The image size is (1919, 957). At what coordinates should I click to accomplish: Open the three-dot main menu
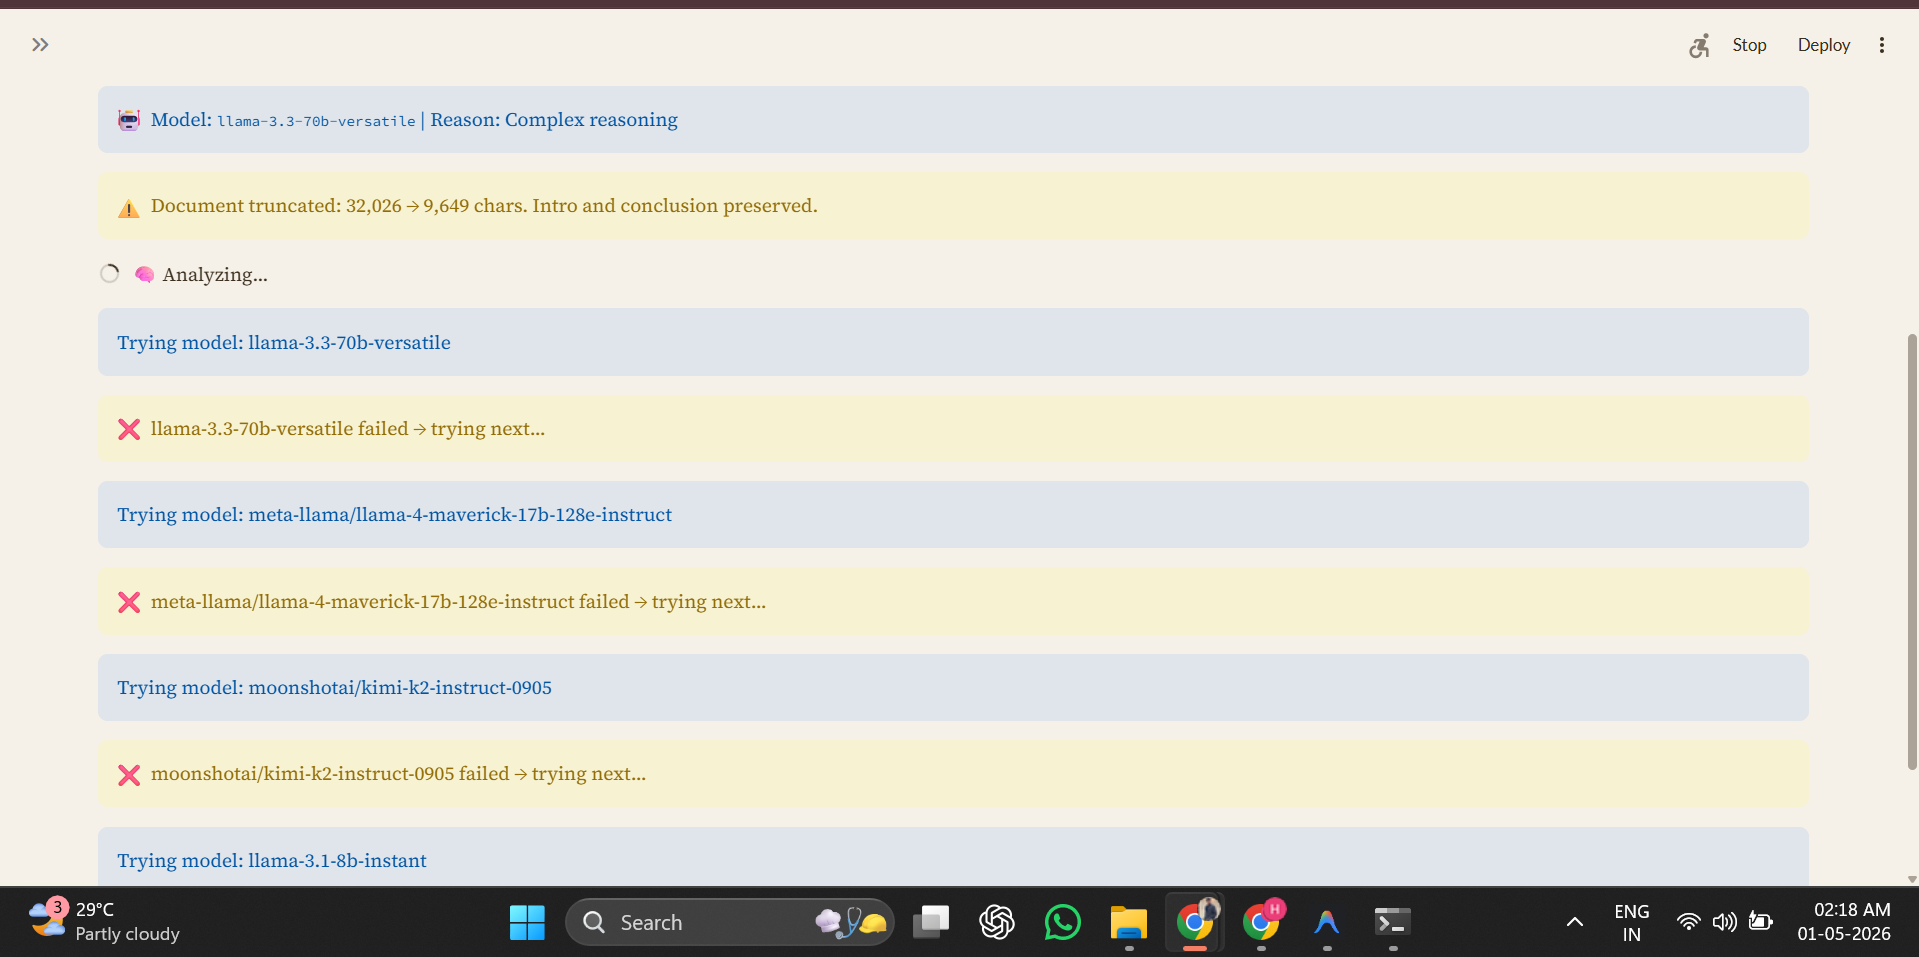pyautogui.click(x=1882, y=45)
